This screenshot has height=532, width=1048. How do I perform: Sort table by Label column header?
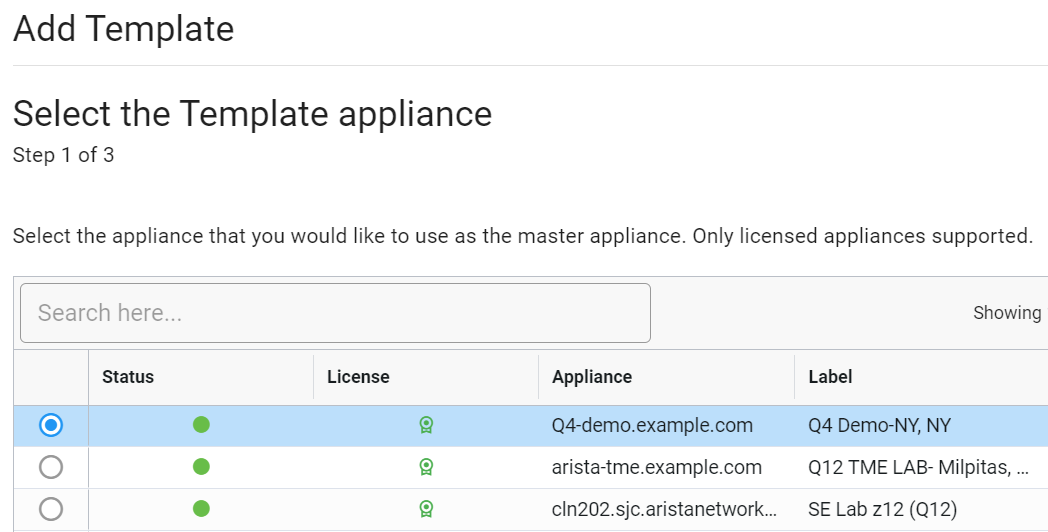point(830,377)
